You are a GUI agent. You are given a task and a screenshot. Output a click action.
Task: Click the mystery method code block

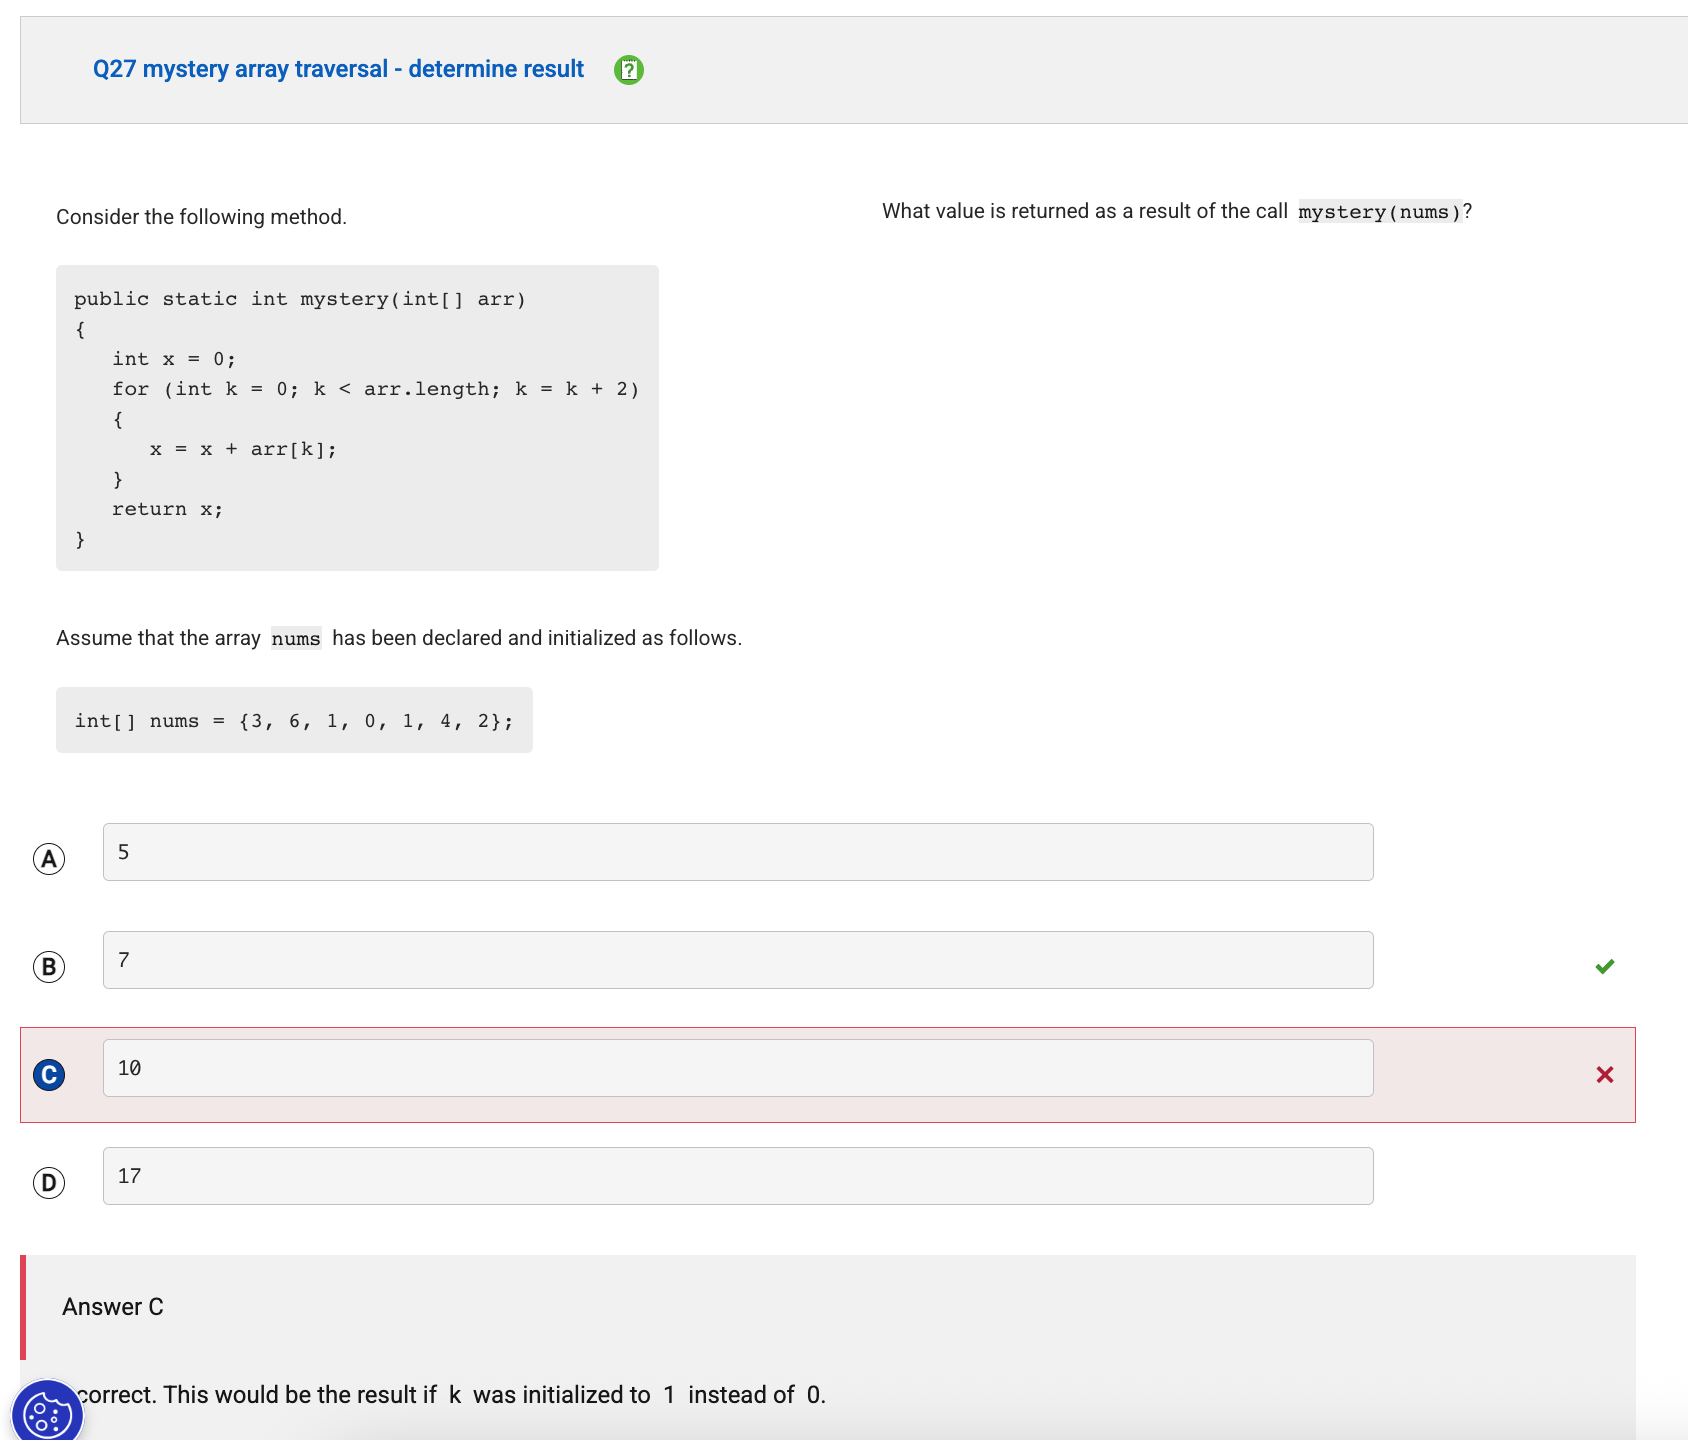coord(357,418)
